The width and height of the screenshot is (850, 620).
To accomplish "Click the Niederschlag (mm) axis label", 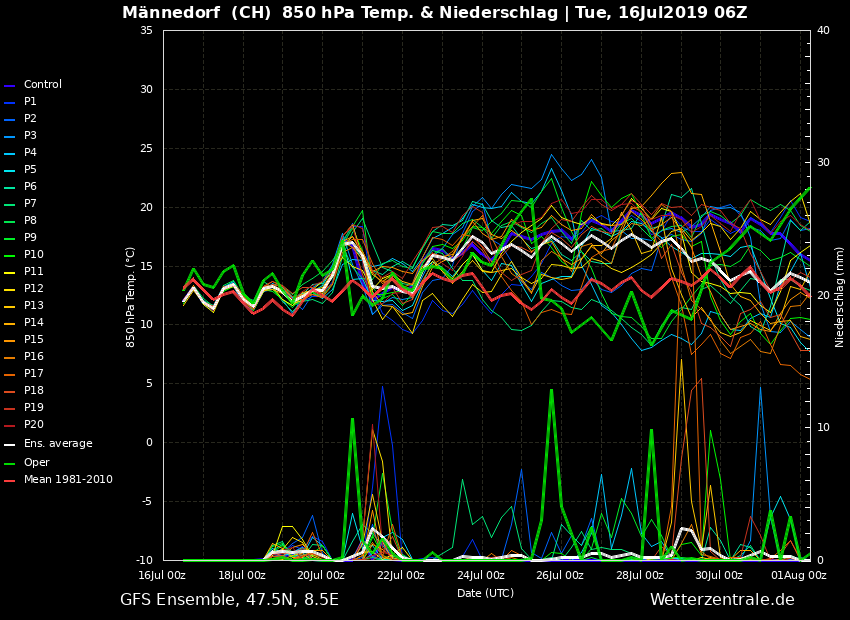I will pos(840,296).
